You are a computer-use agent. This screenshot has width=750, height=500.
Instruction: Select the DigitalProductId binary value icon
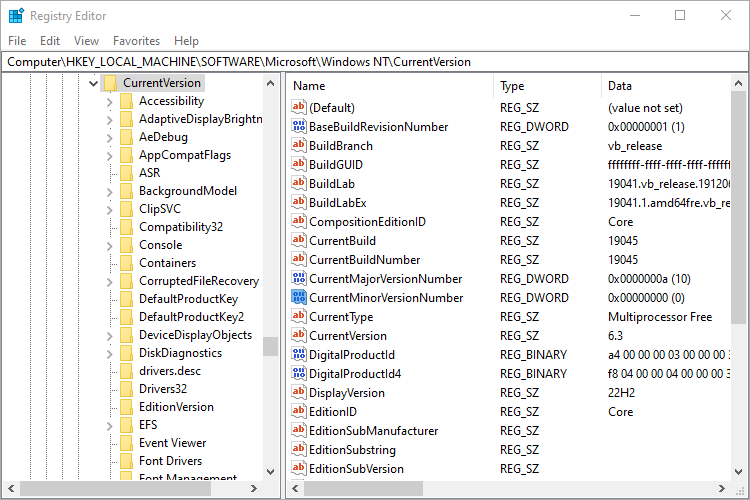pyautogui.click(x=299, y=355)
